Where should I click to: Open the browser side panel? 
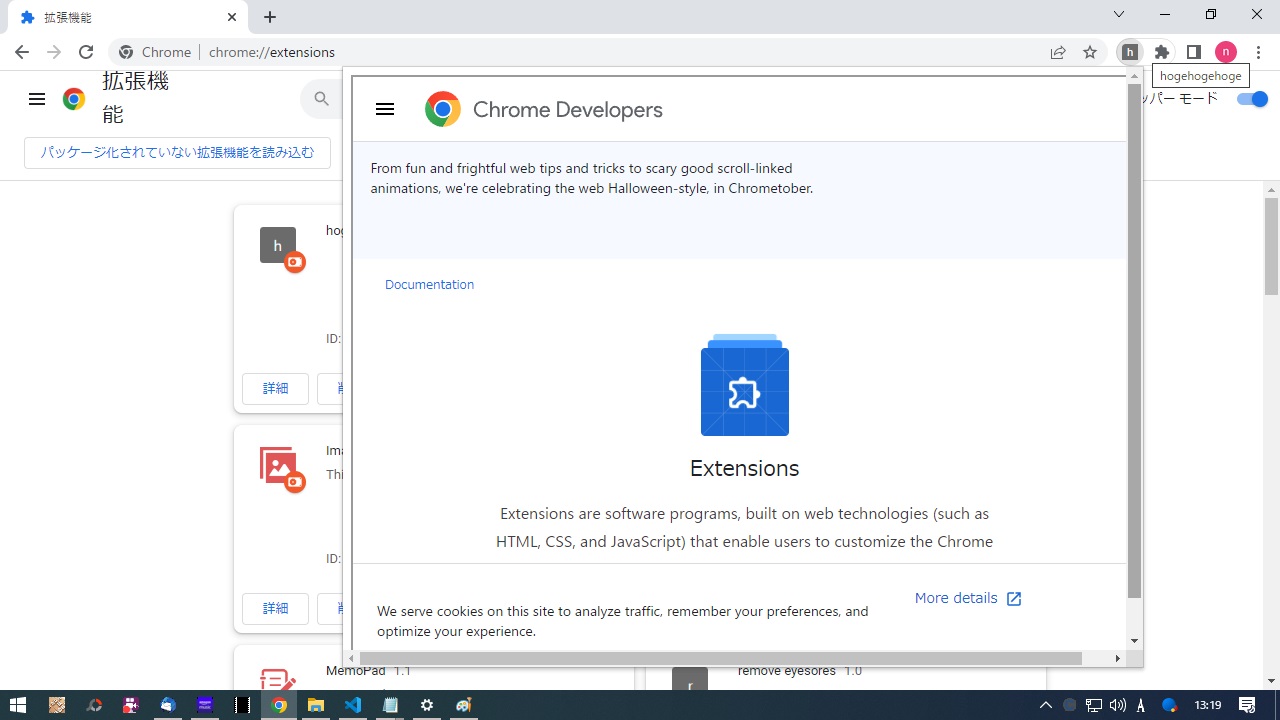pos(1193,52)
